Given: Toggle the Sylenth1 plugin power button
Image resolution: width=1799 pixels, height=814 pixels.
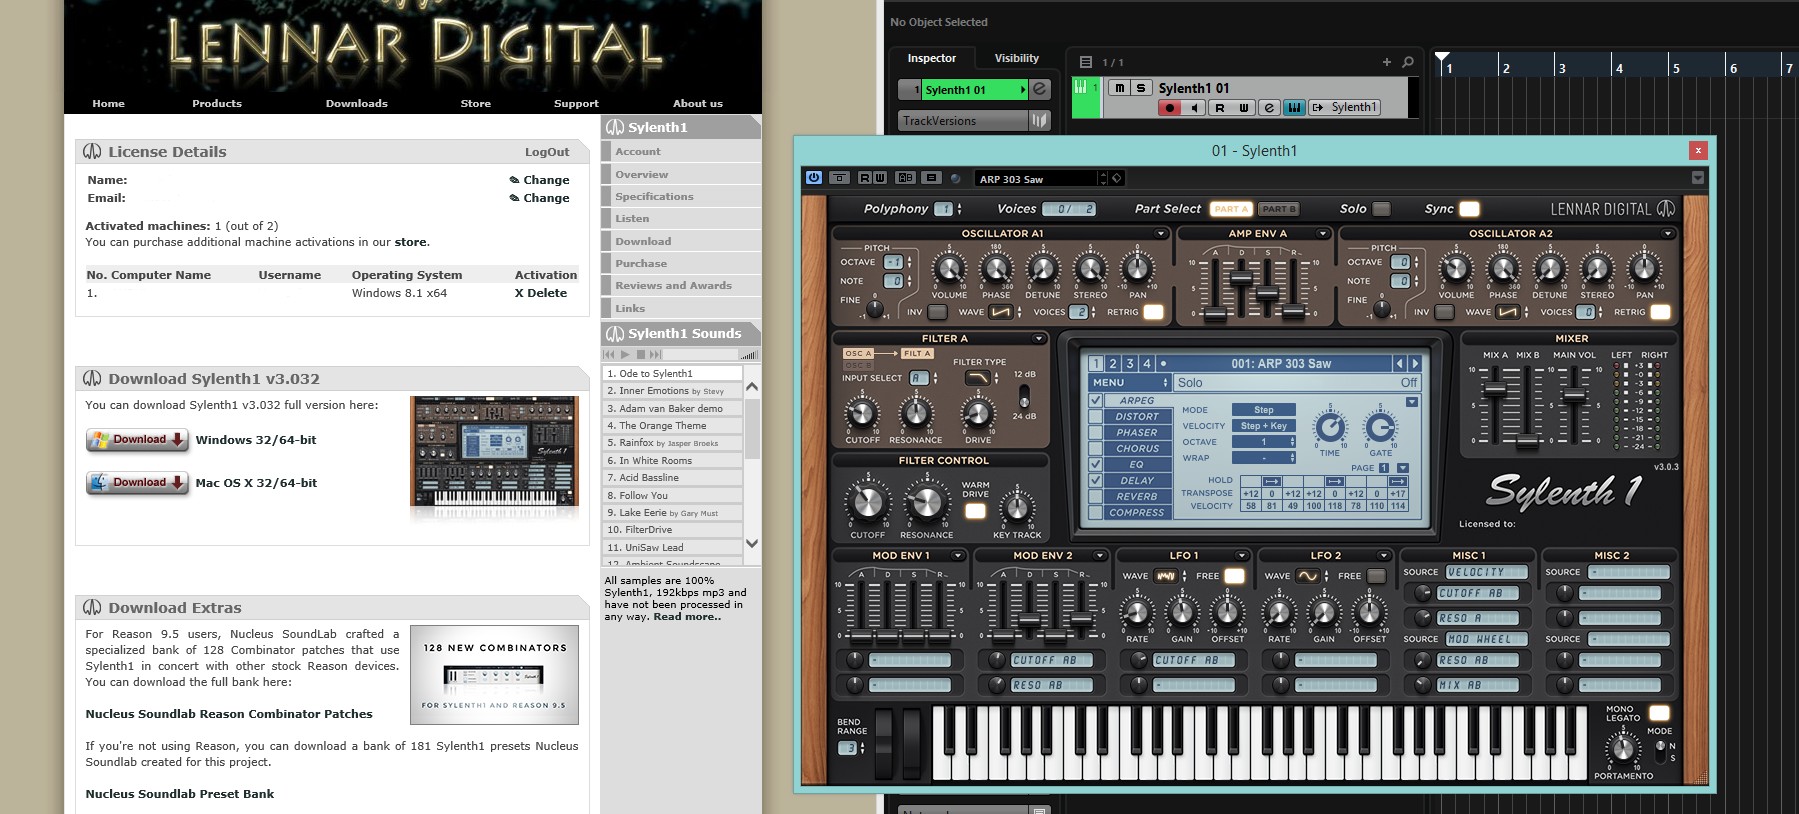Looking at the screenshot, I should (x=814, y=178).
